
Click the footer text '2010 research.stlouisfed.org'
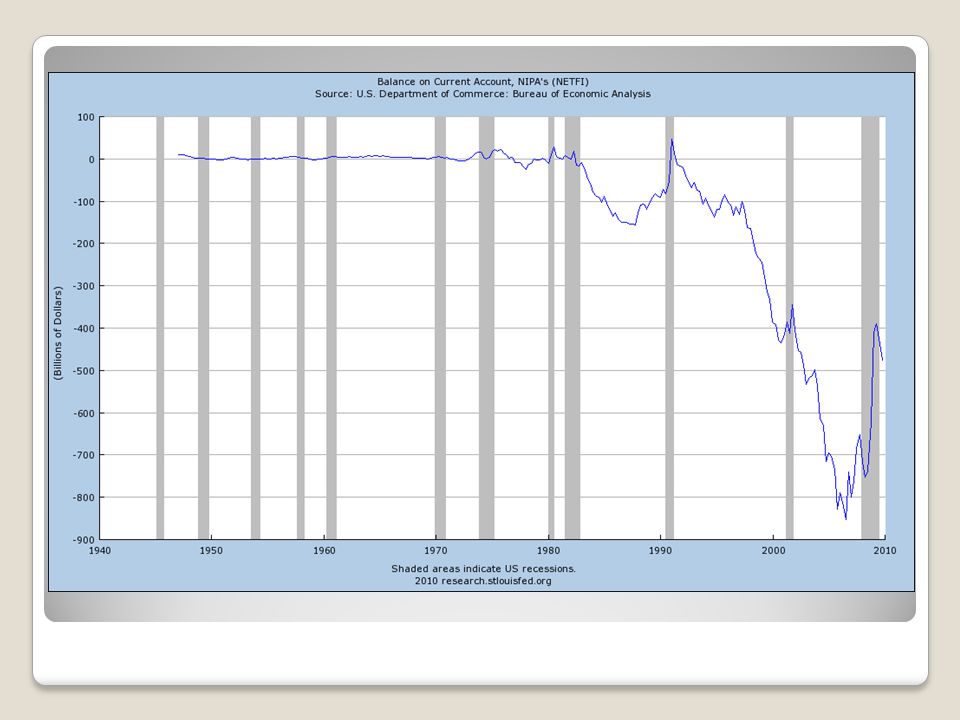coord(482,580)
